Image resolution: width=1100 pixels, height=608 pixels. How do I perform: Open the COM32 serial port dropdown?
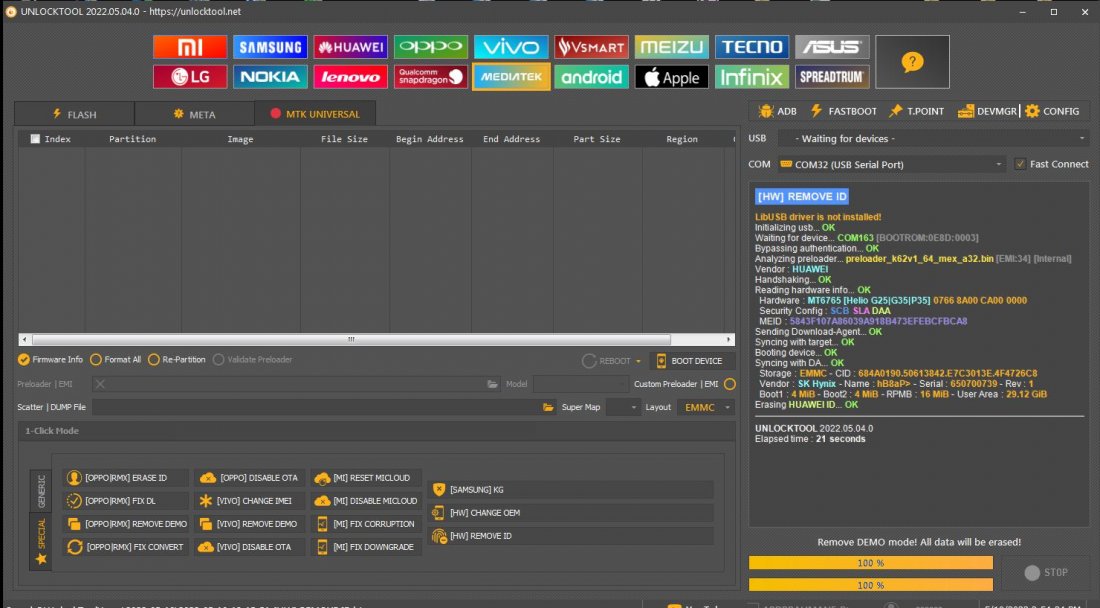pos(892,164)
